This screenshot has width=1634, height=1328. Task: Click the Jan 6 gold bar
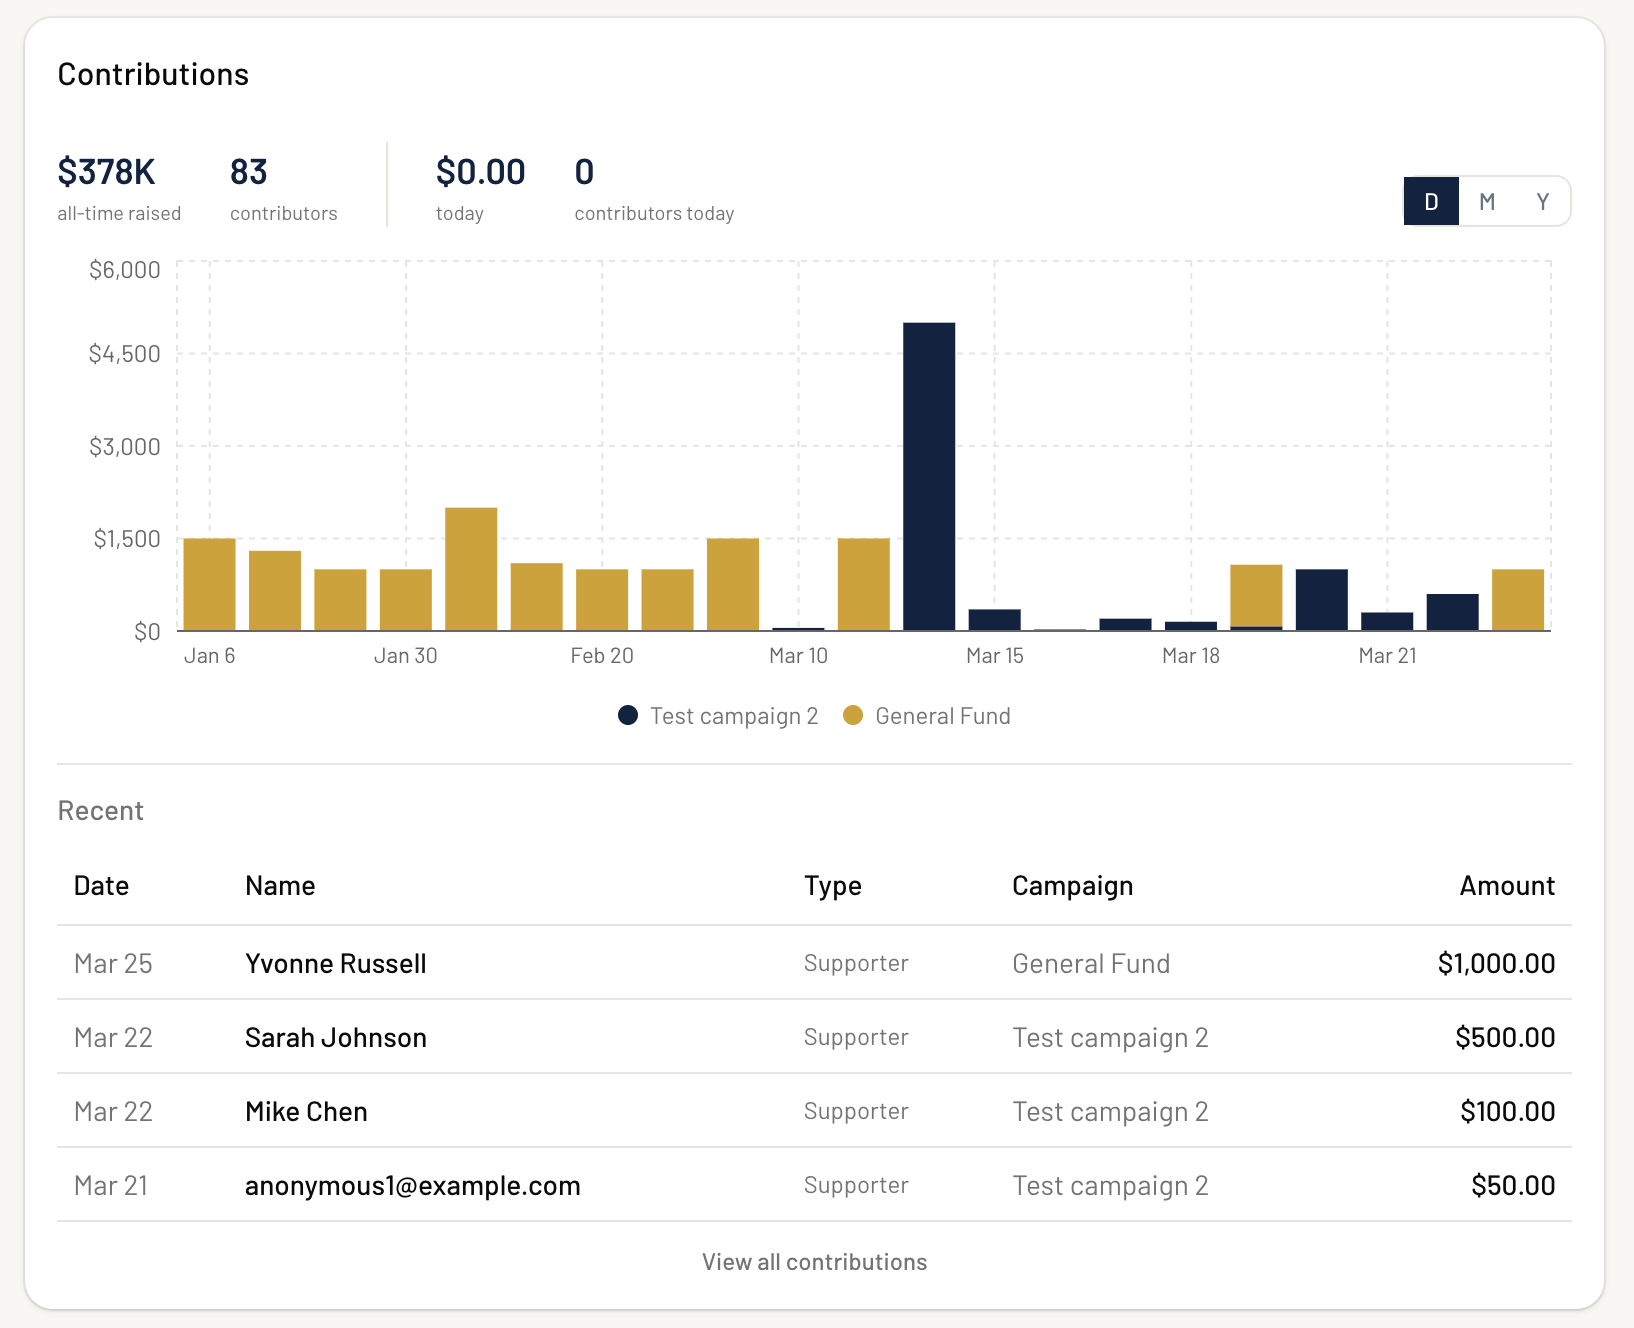point(209,584)
